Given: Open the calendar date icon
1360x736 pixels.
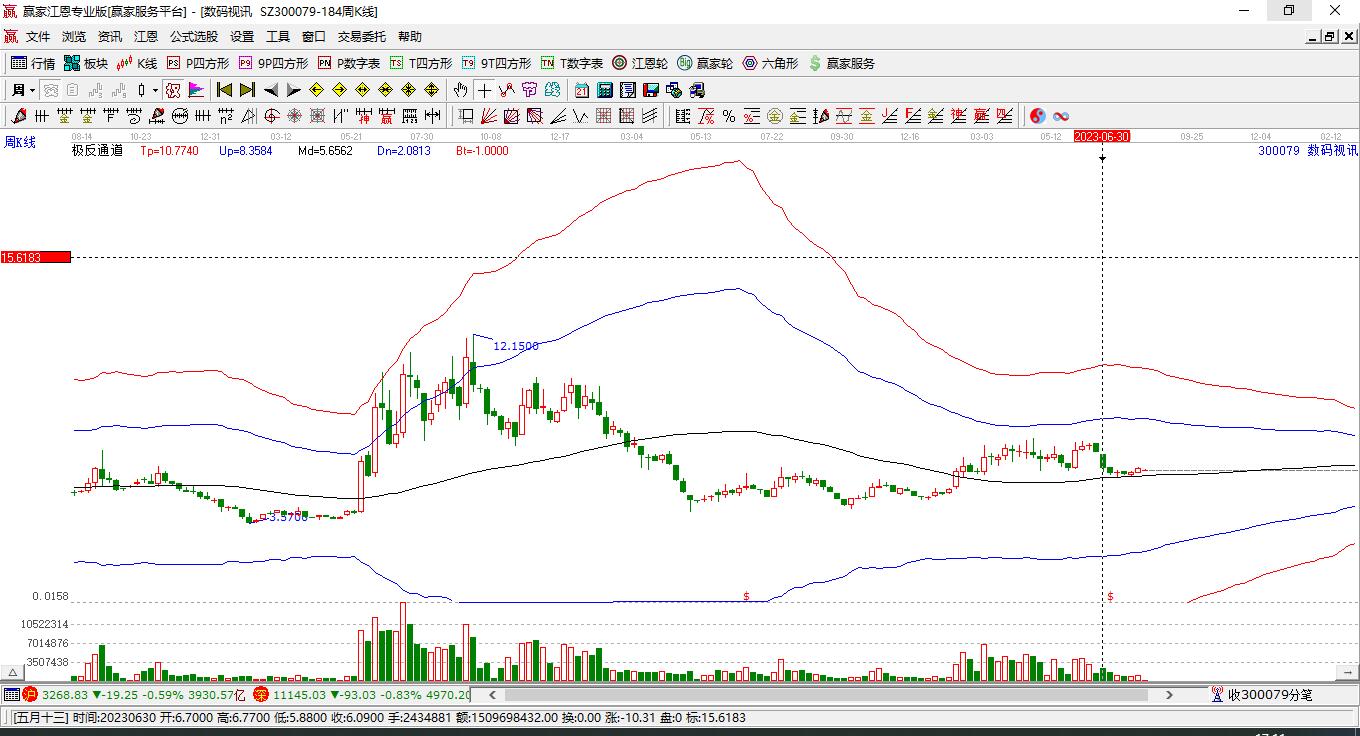Looking at the screenshot, I should [x=582, y=90].
